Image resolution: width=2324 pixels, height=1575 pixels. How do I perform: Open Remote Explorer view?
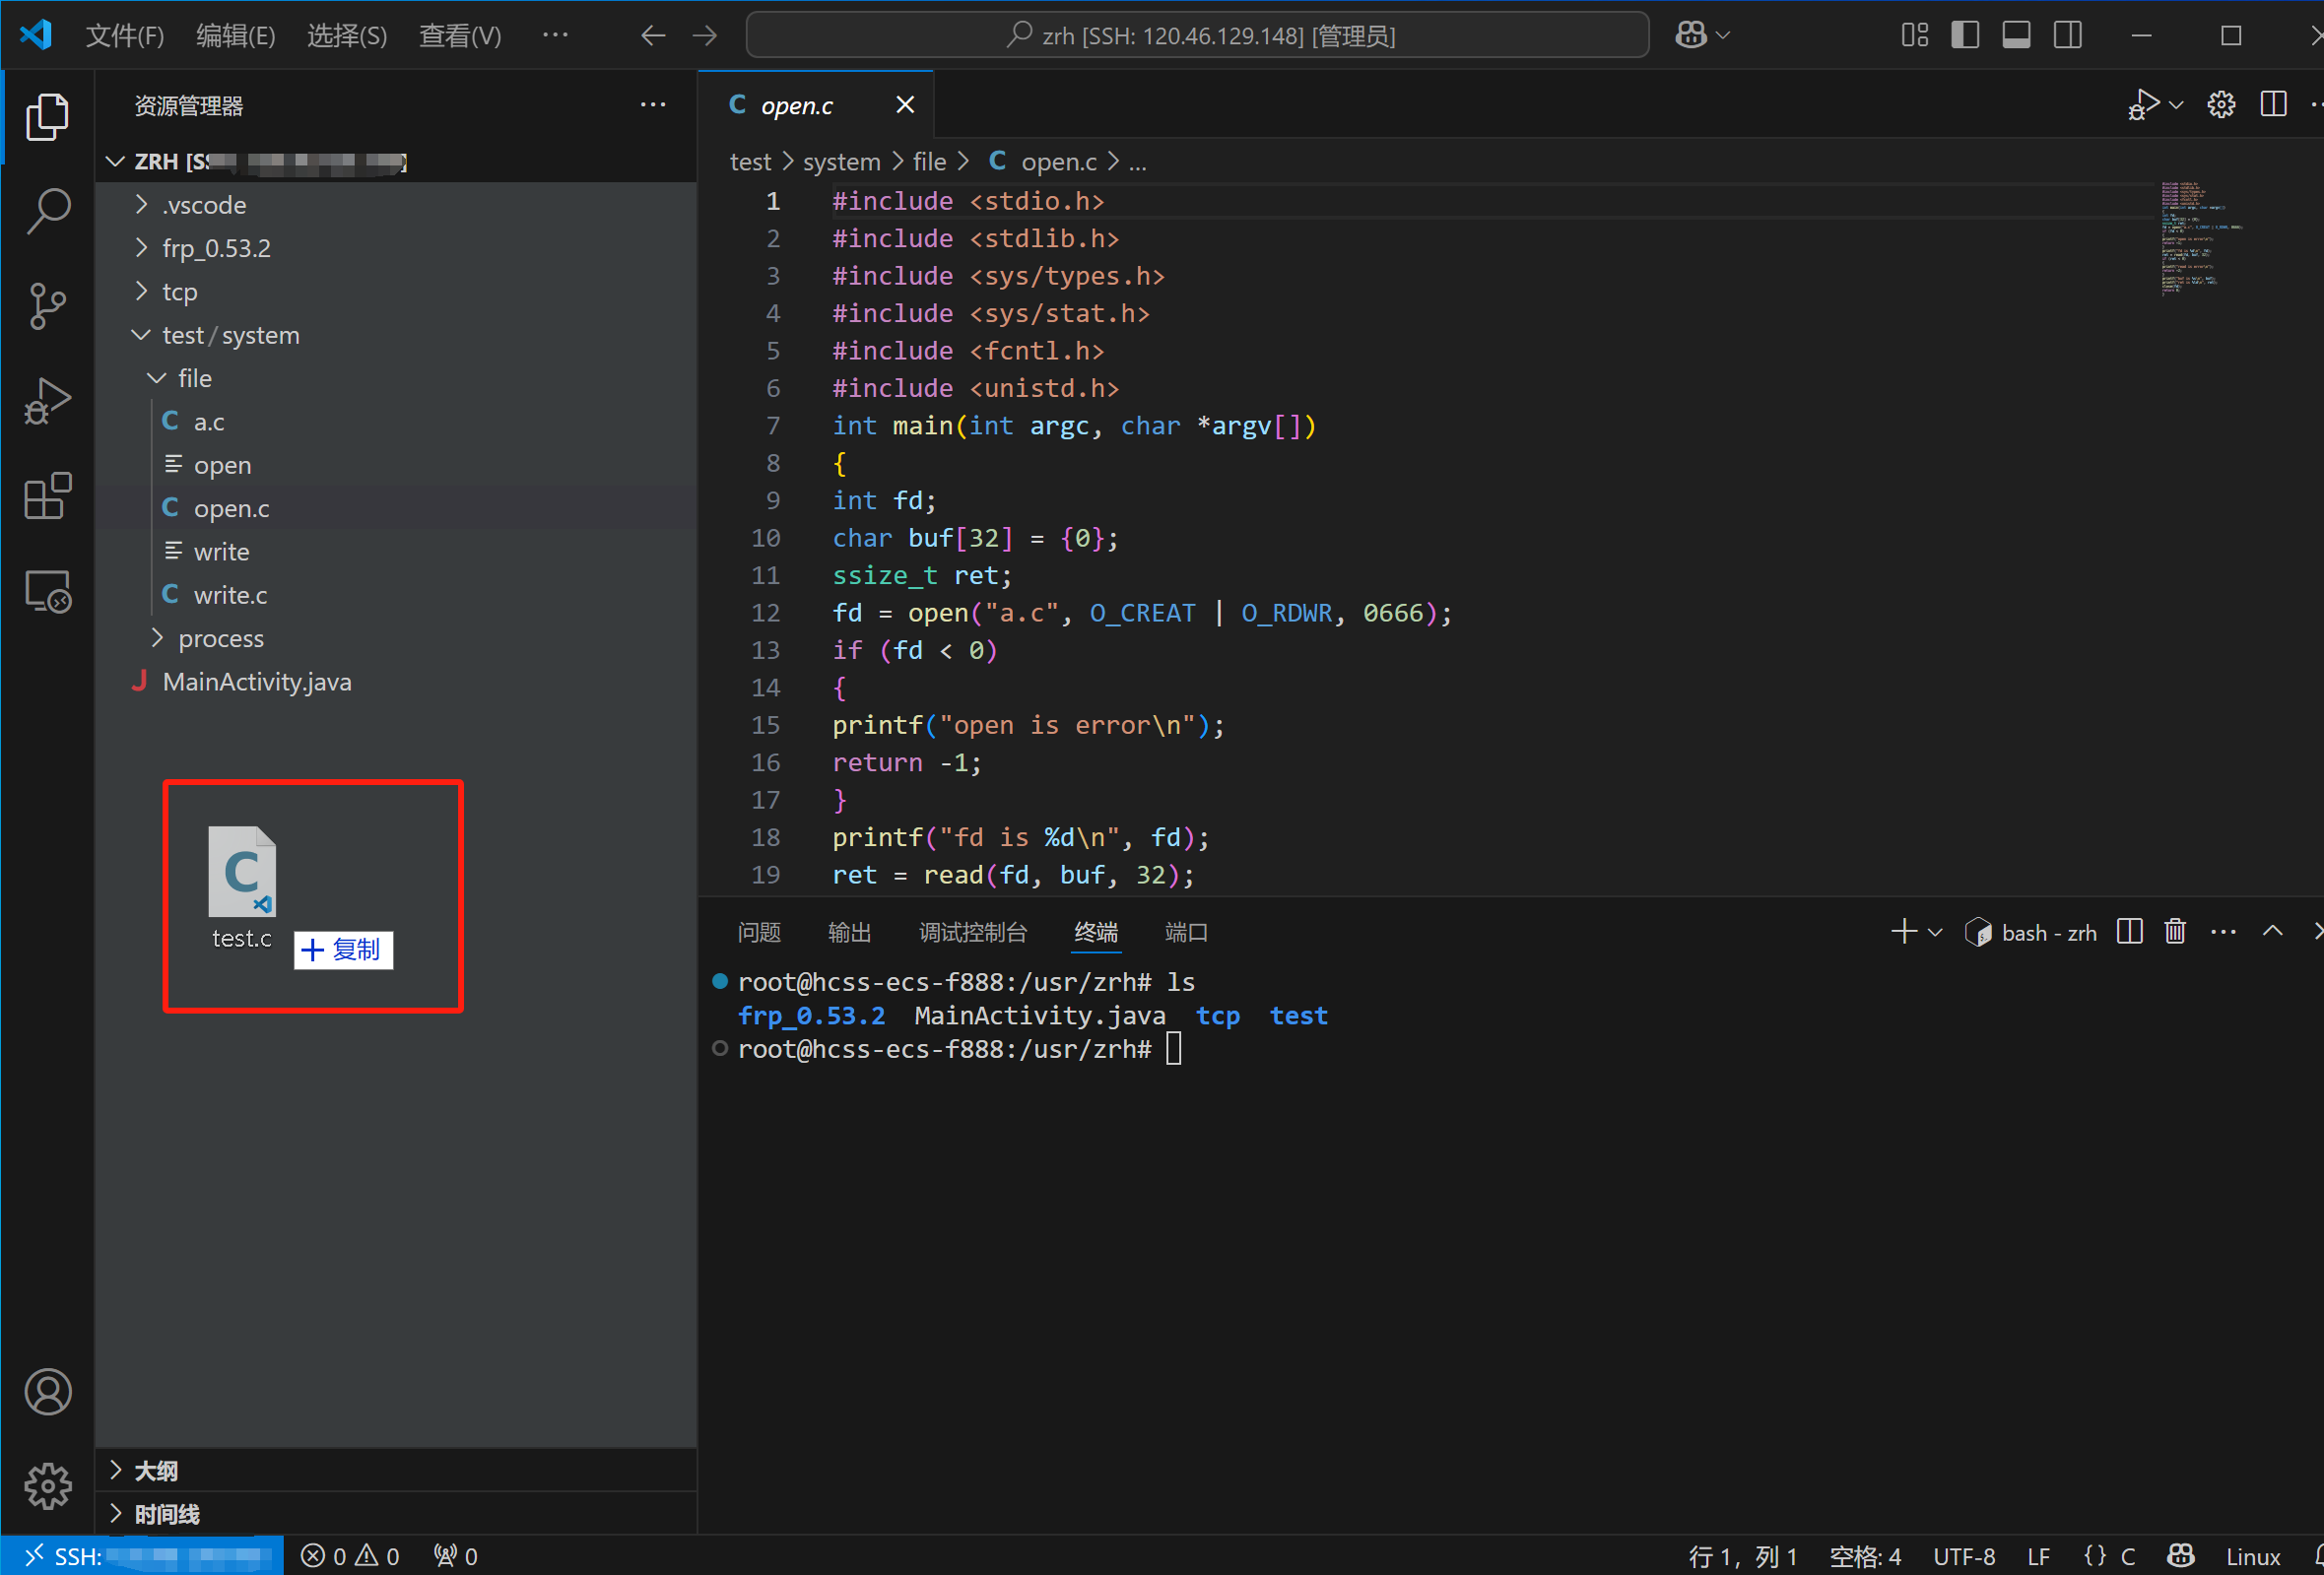click(x=47, y=592)
